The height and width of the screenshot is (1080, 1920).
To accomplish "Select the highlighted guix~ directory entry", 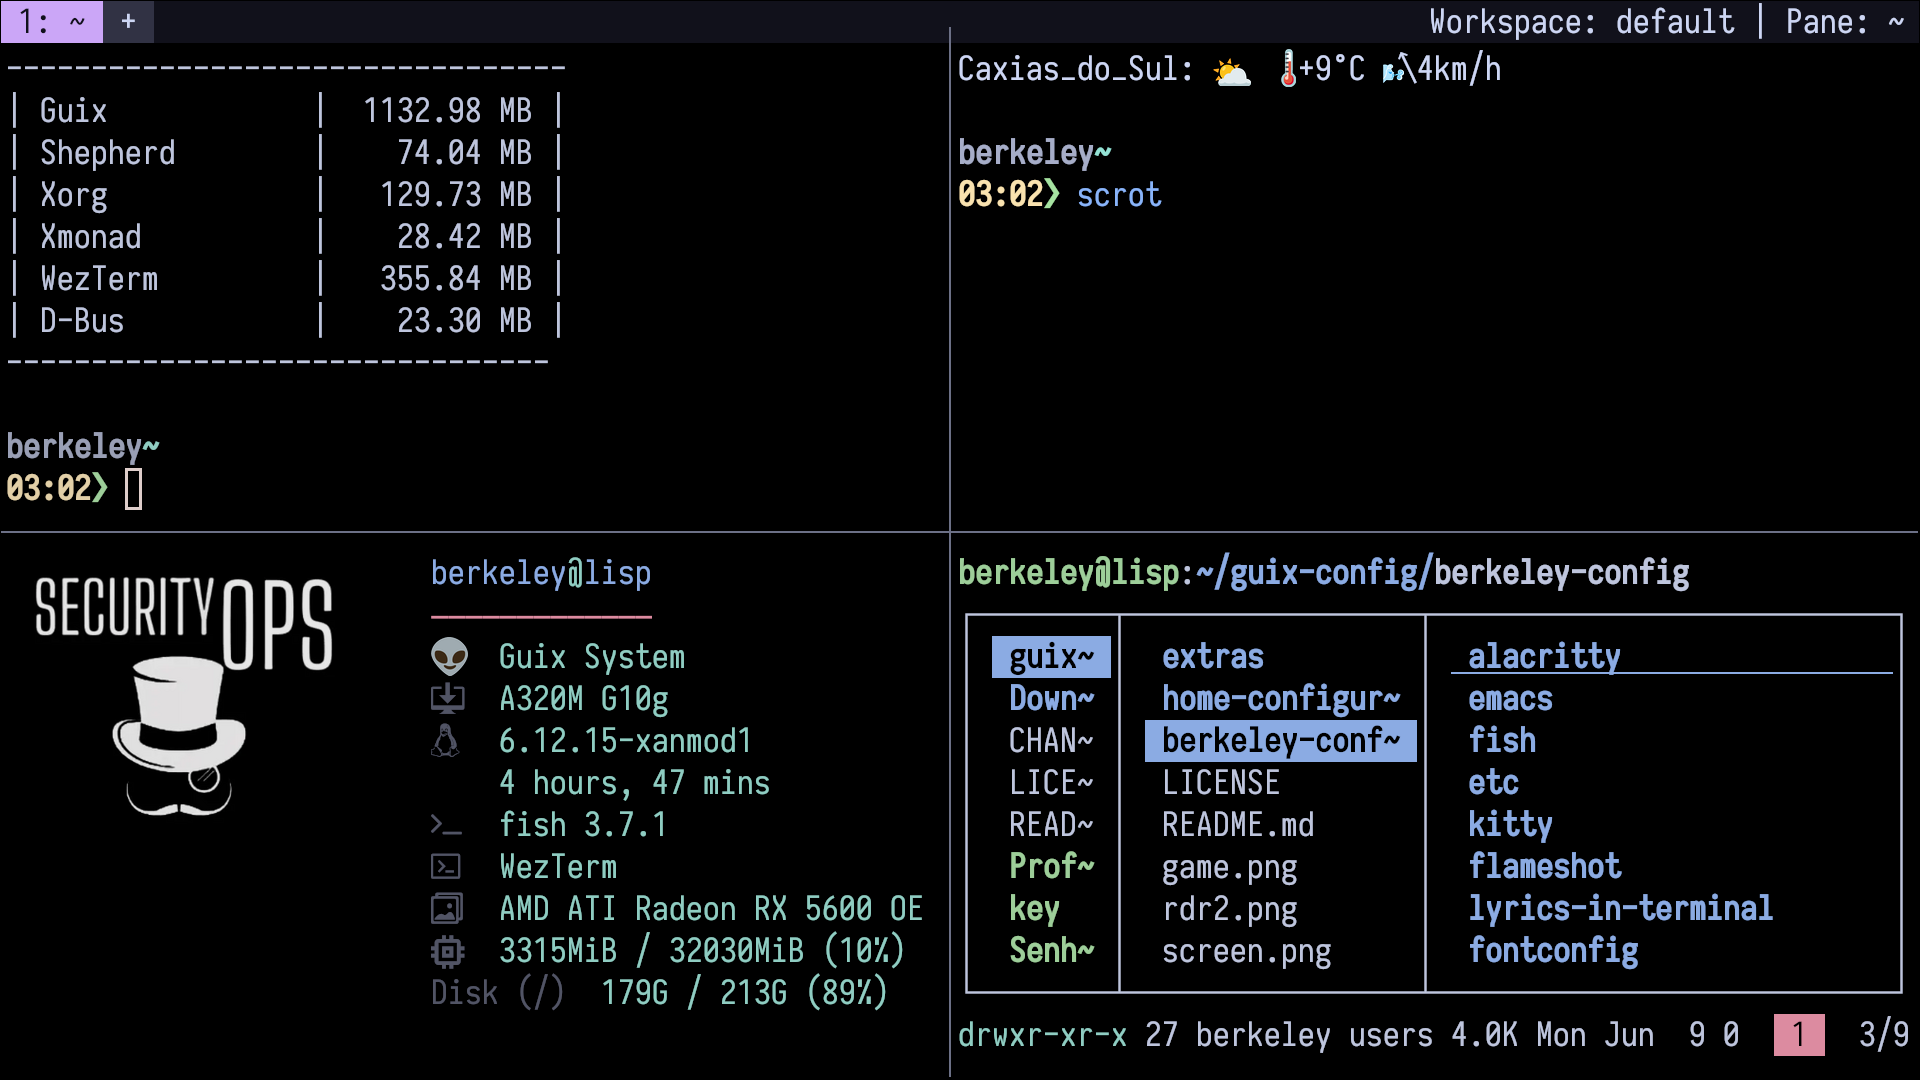I will (1051, 657).
